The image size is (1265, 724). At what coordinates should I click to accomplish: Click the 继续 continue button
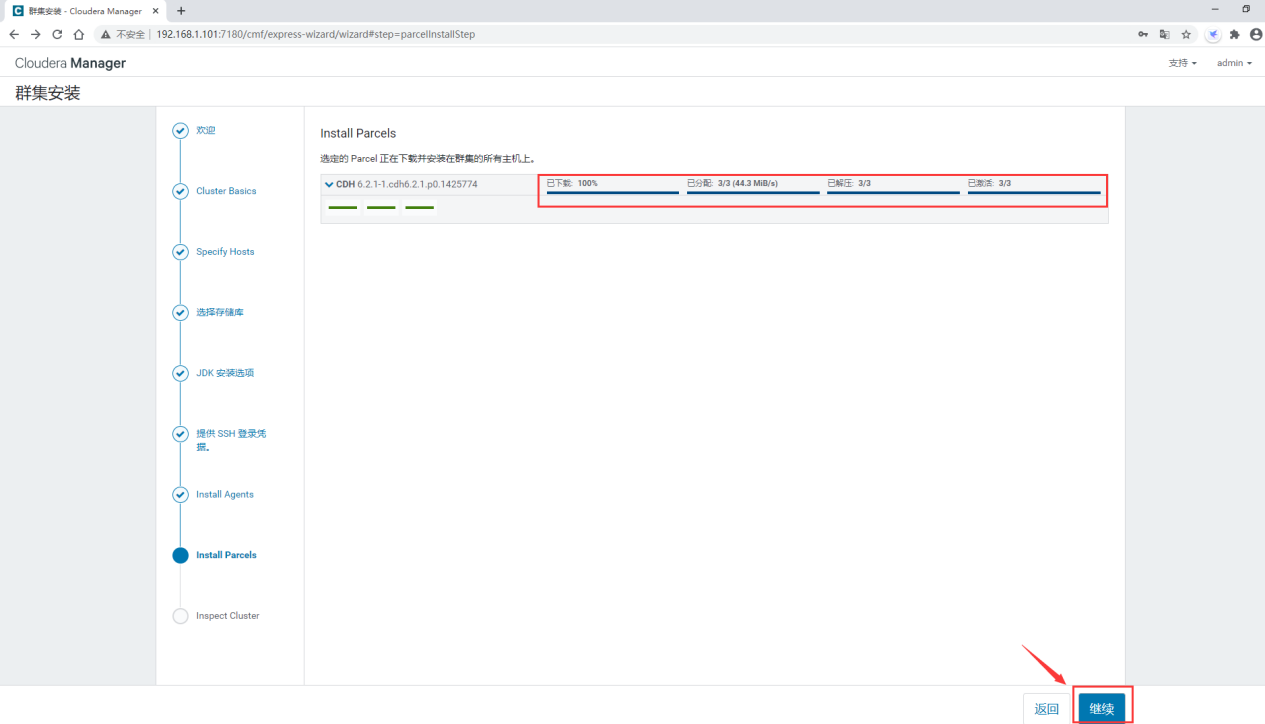(x=1102, y=708)
